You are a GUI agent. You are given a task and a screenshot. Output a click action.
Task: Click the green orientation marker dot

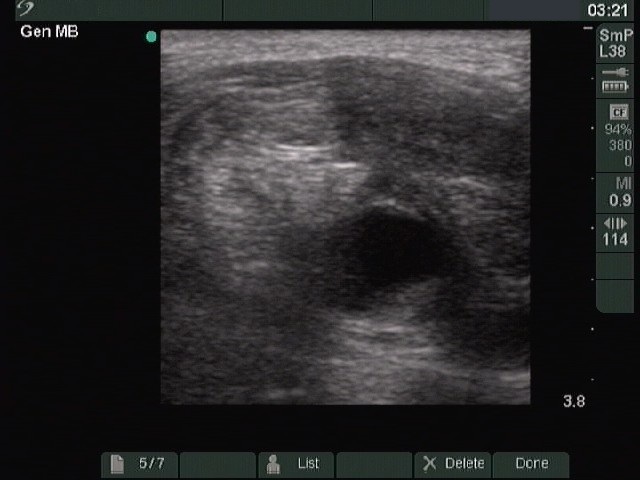pyautogui.click(x=151, y=37)
